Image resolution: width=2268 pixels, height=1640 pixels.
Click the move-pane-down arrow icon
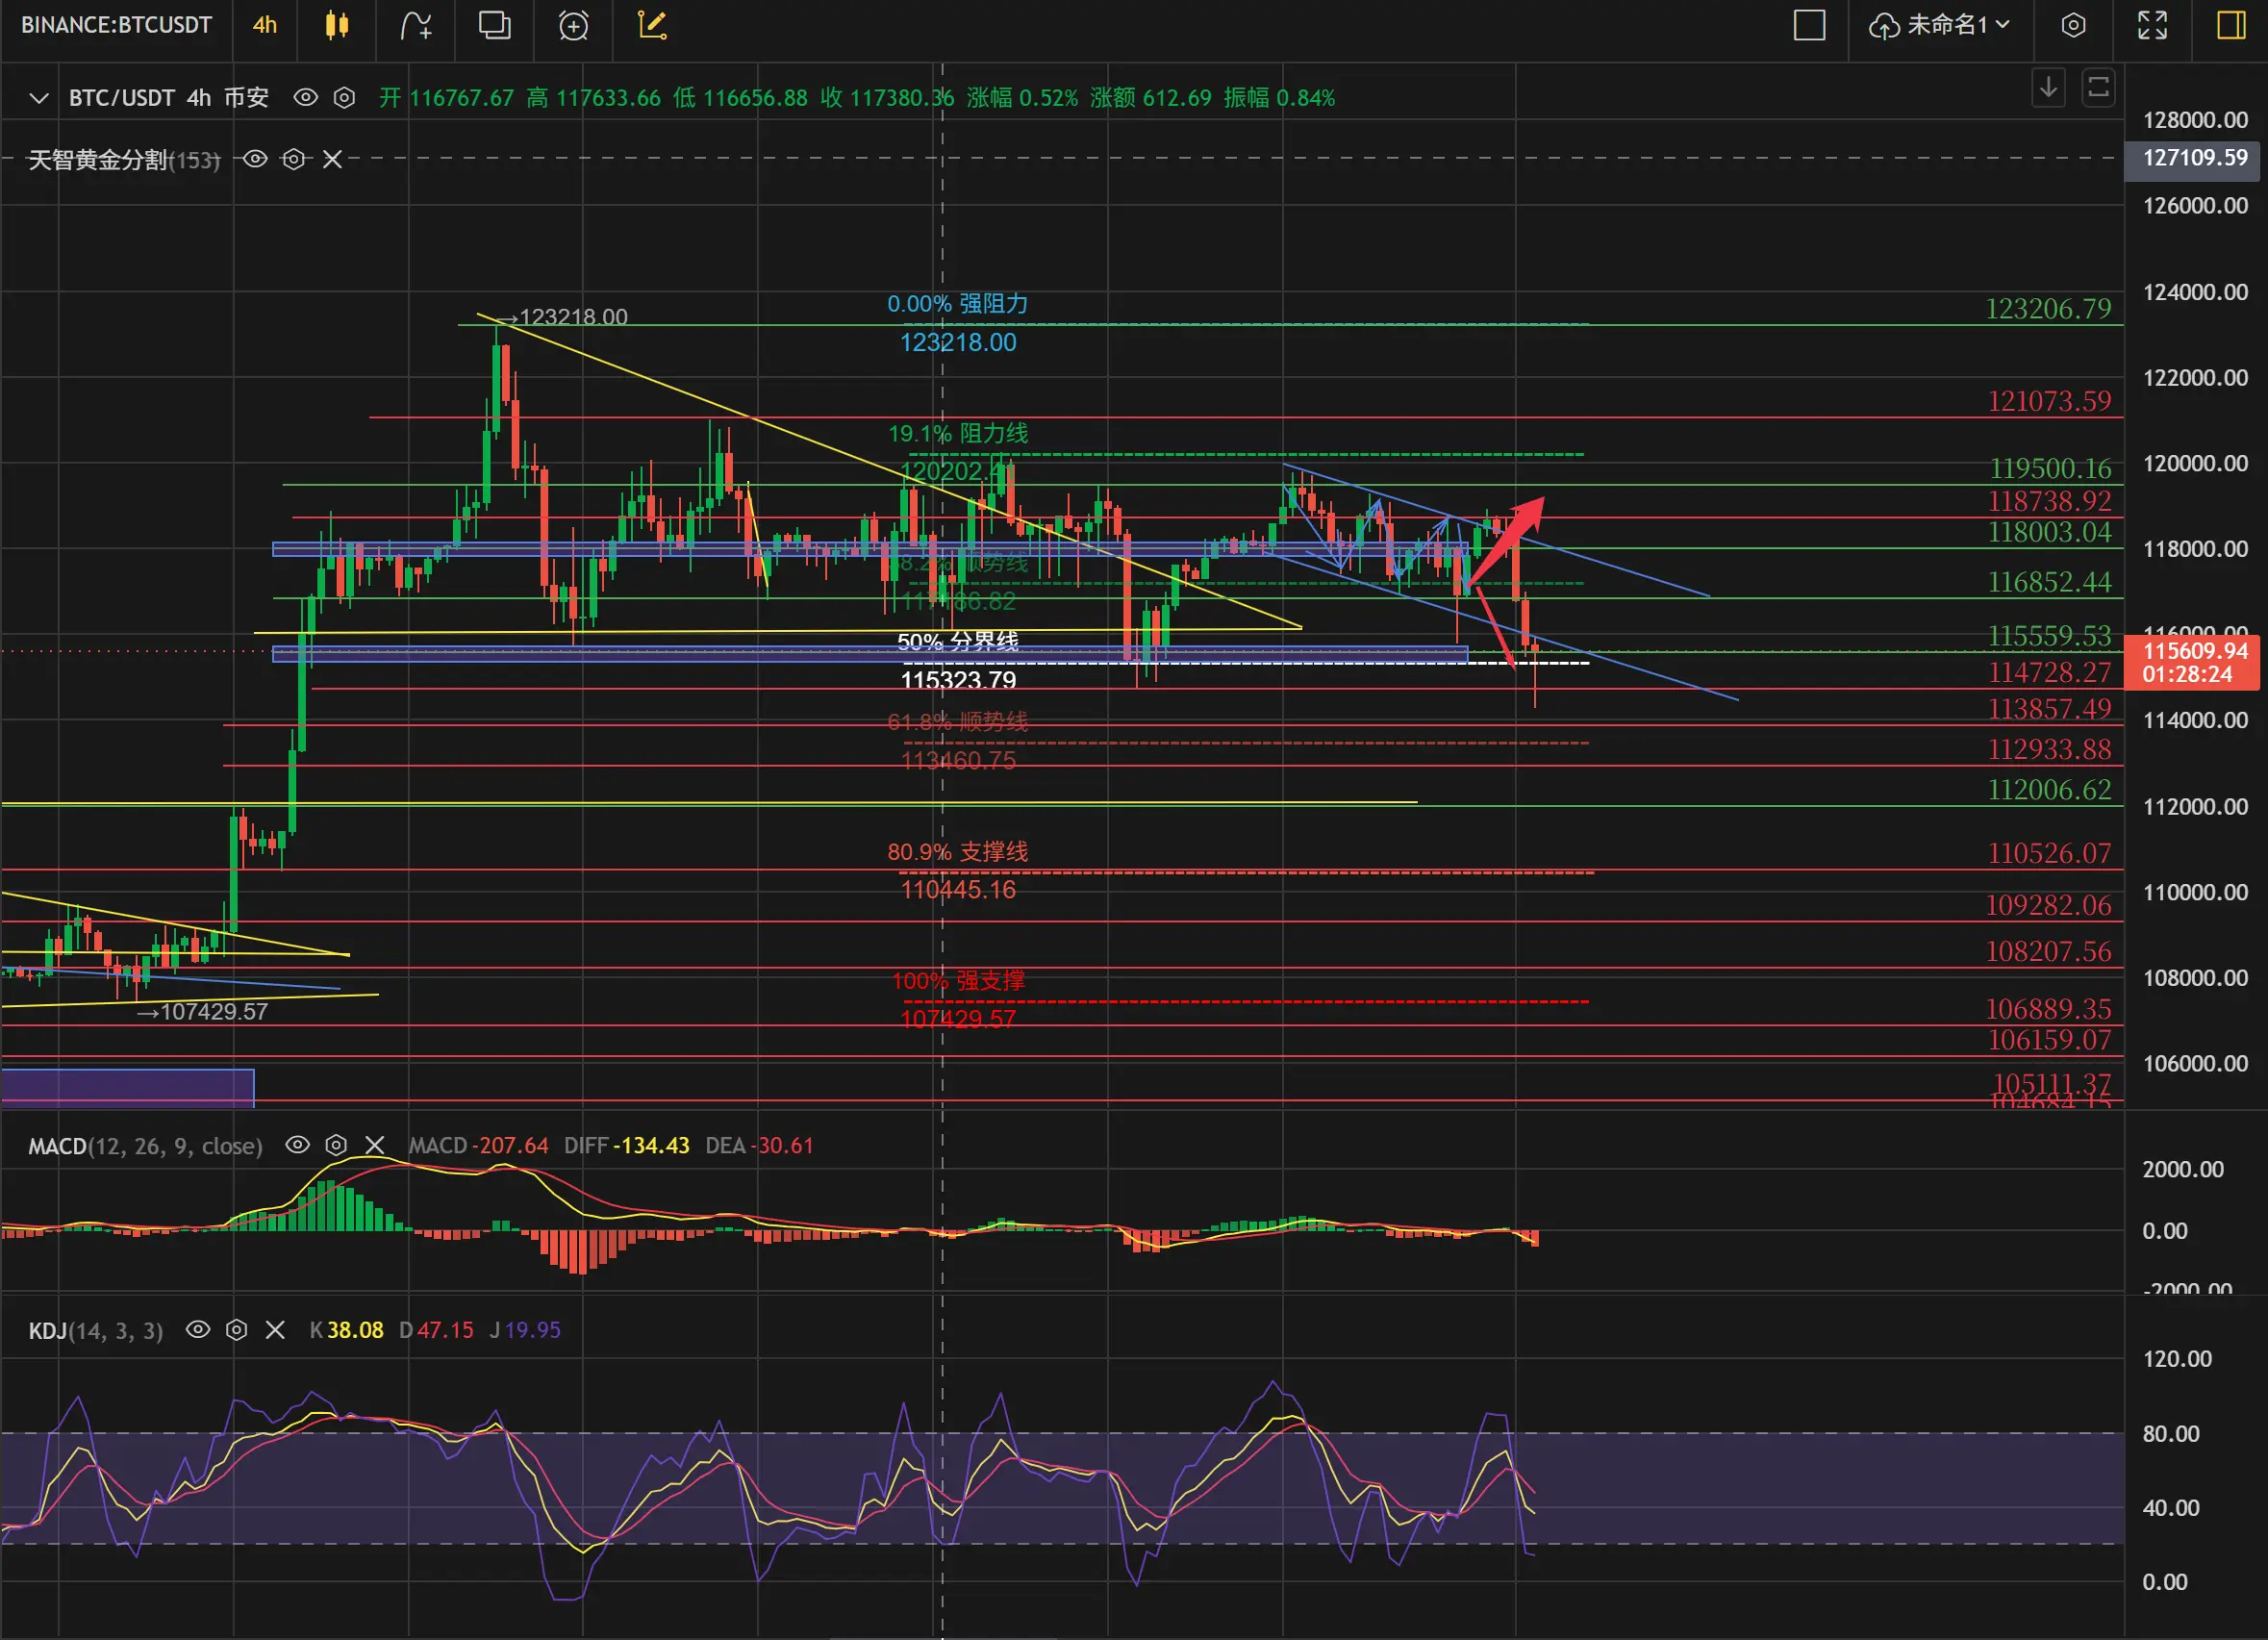2048,88
